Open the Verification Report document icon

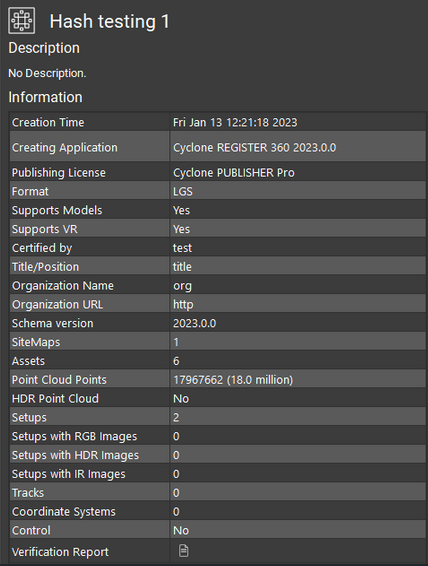[183, 551]
